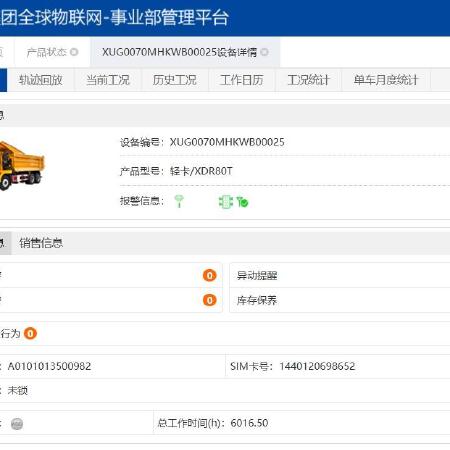Viewport: 450px width, 450px height.
Task: Click the 事业部管理平台 header title
Action: [169, 17]
